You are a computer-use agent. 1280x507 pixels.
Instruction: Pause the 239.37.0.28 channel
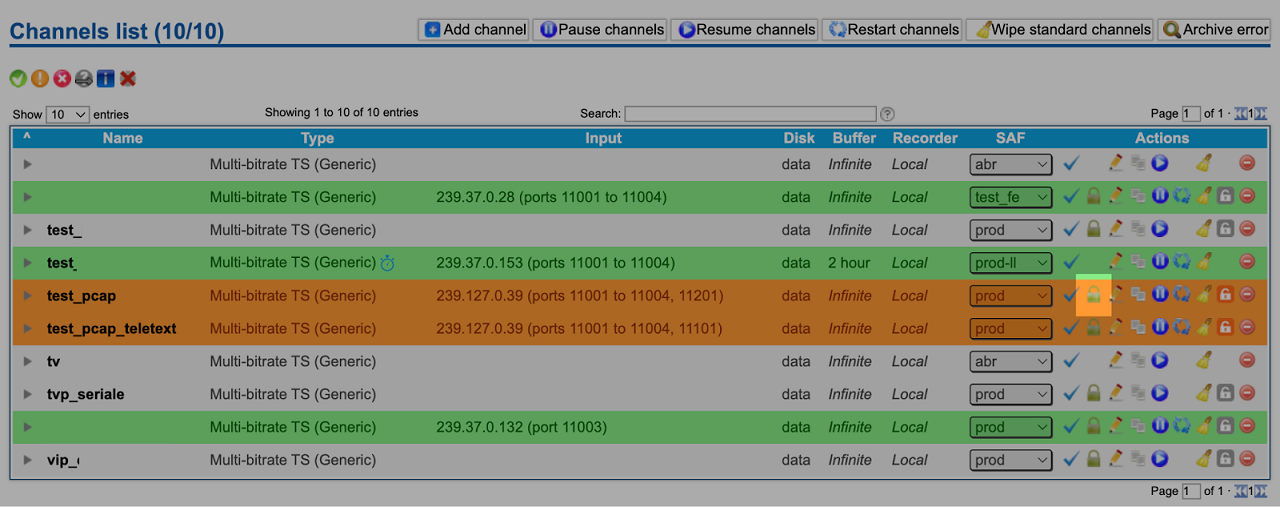pyautogui.click(x=1160, y=196)
